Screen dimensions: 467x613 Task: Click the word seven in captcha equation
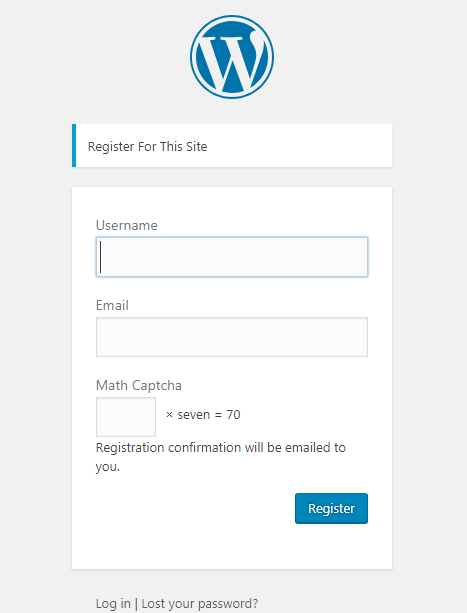(x=194, y=415)
